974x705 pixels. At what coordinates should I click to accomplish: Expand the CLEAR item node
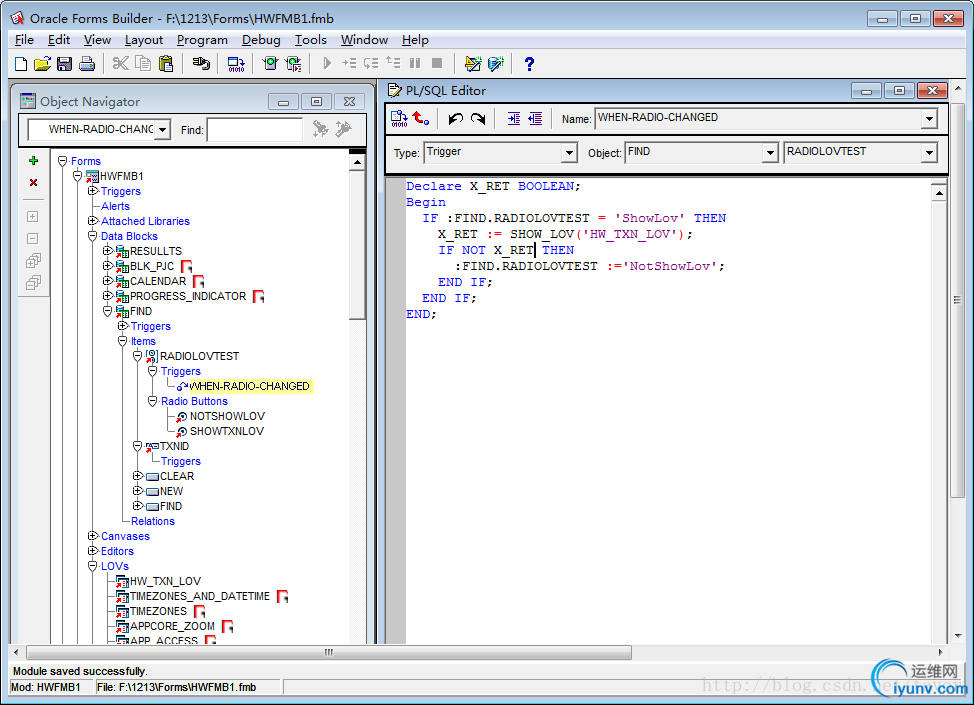click(138, 475)
